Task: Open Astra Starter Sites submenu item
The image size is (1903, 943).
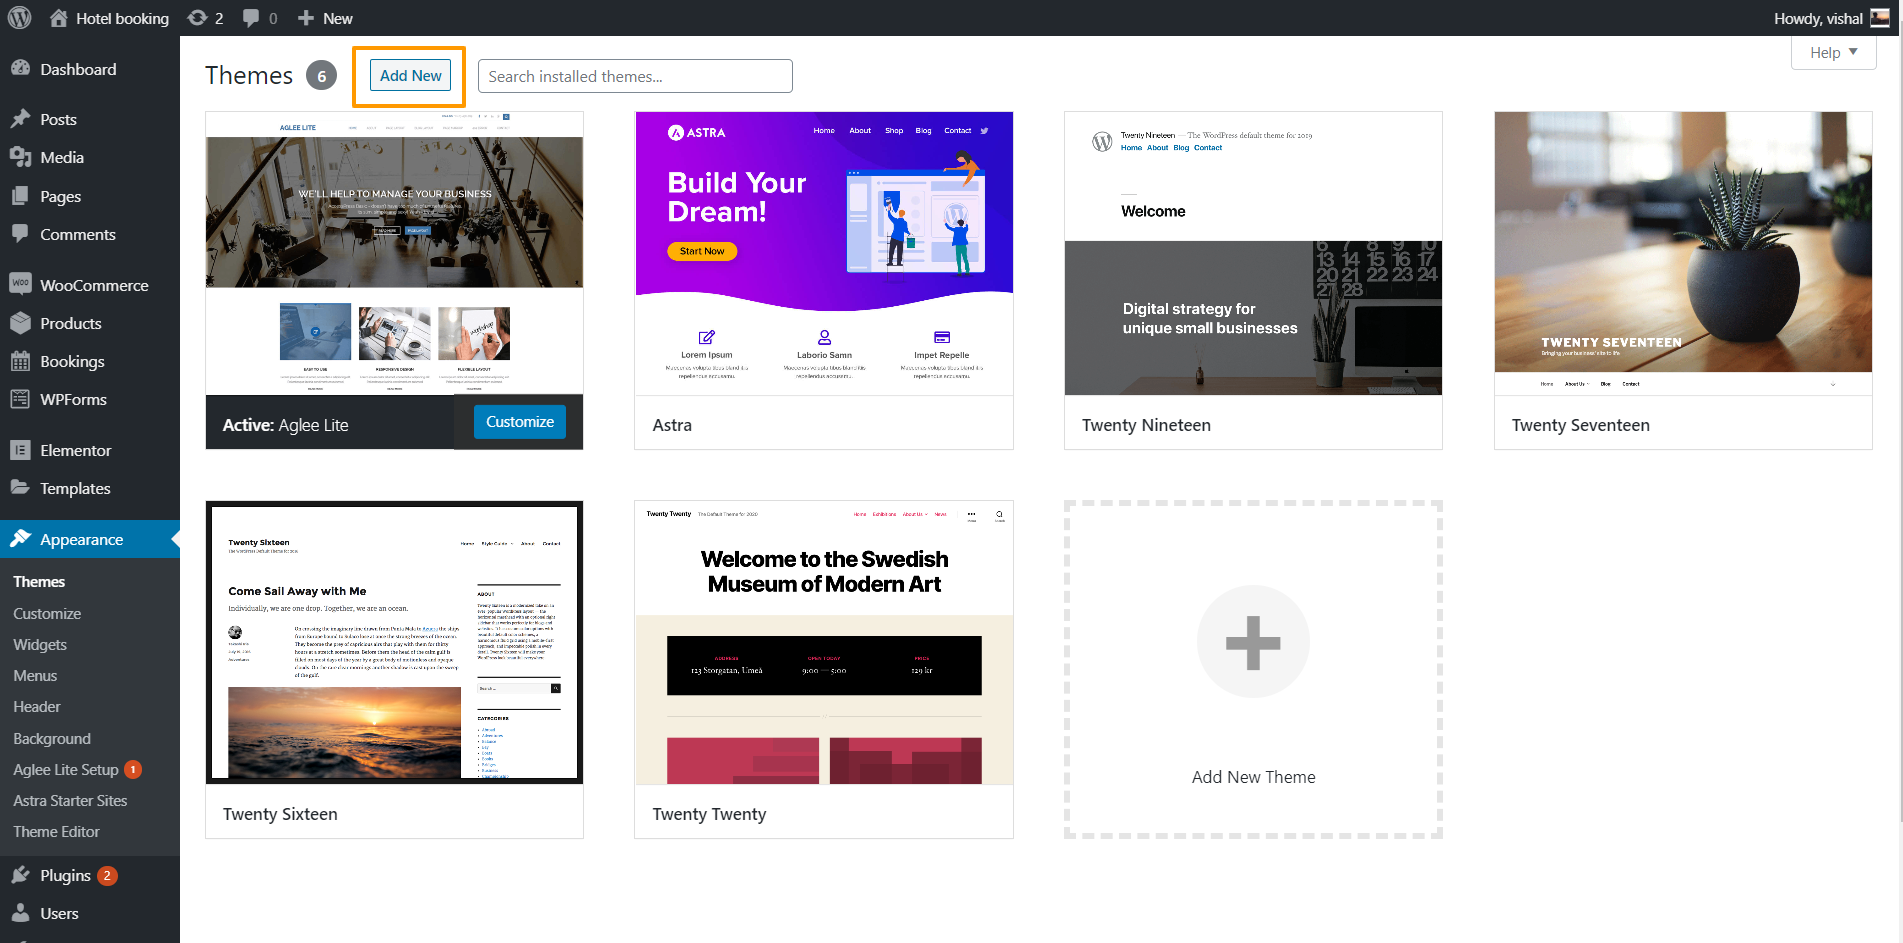Action: point(70,800)
